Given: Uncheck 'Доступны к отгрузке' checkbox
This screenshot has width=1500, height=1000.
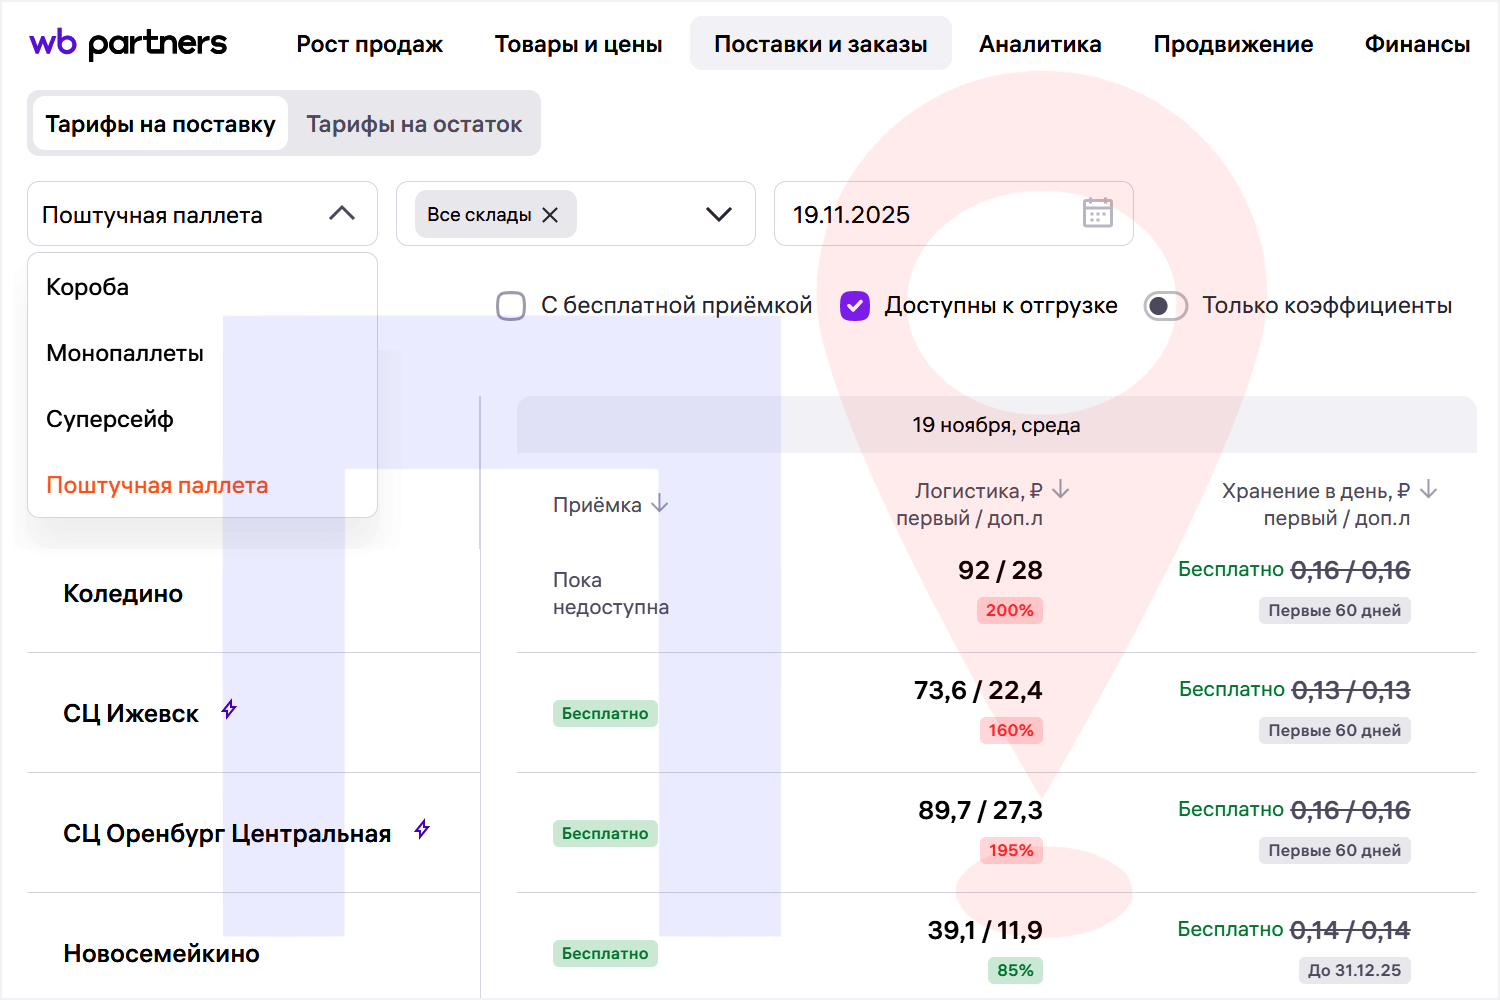Looking at the screenshot, I should [855, 306].
